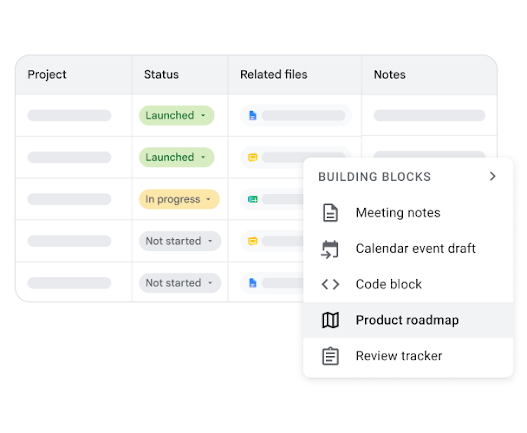
Task: Click the first row Project cell placeholder
Action: click(x=69, y=116)
